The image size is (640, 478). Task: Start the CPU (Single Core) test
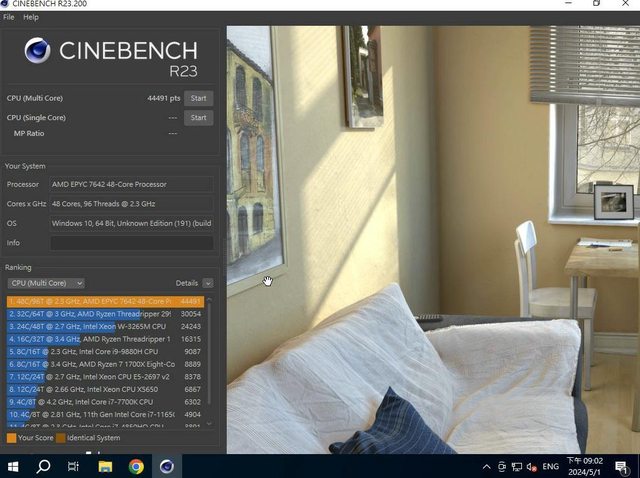pyautogui.click(x=198, y=117)
